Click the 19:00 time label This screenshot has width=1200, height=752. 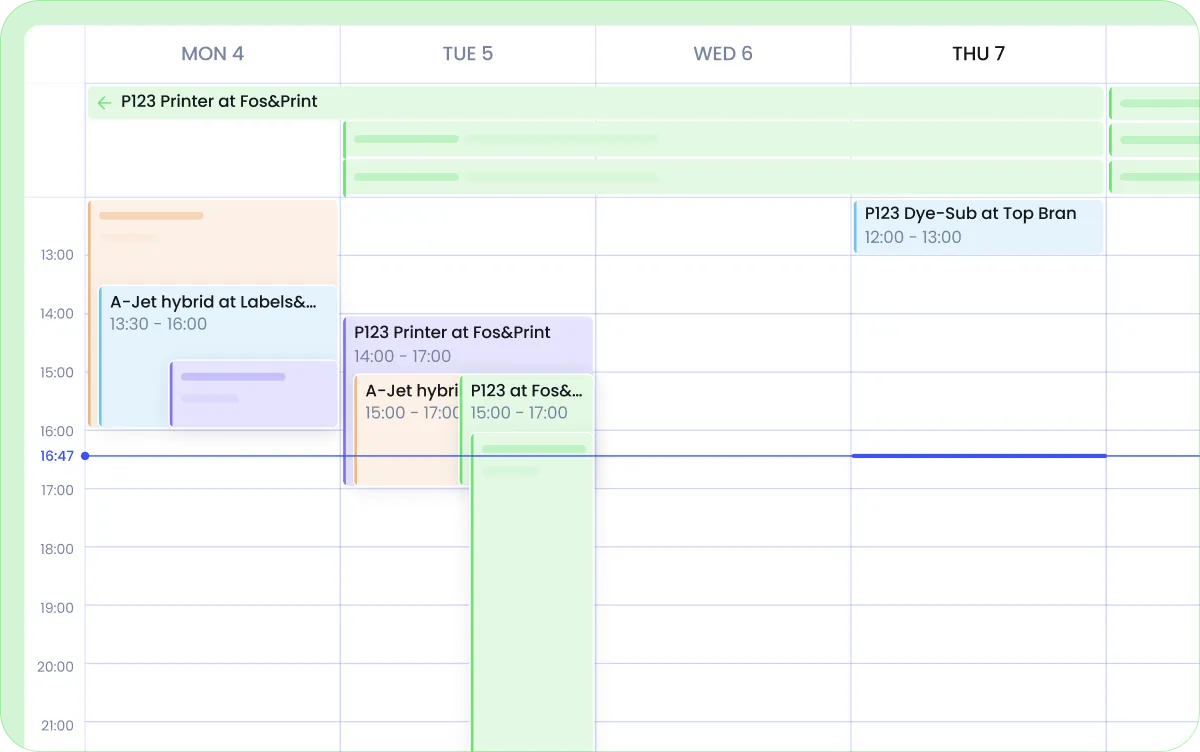57,608
